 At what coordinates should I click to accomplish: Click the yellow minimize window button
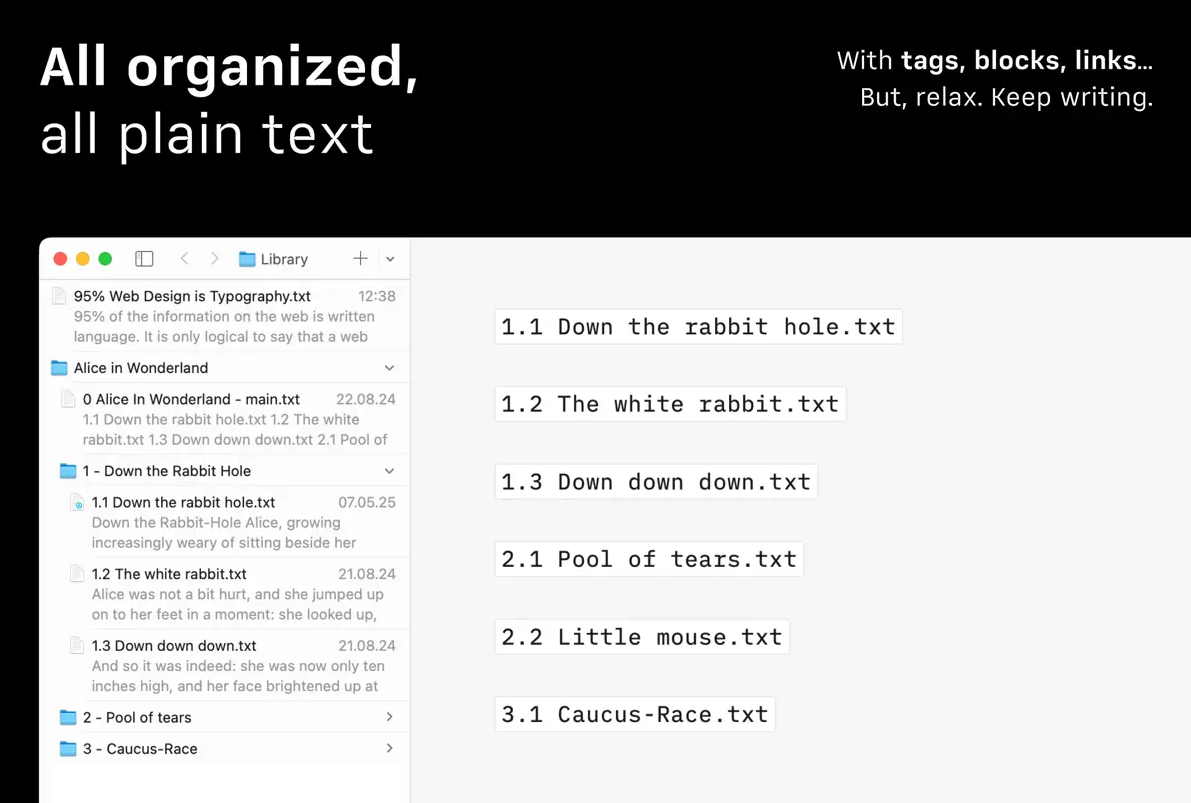(x=83, y=259)
